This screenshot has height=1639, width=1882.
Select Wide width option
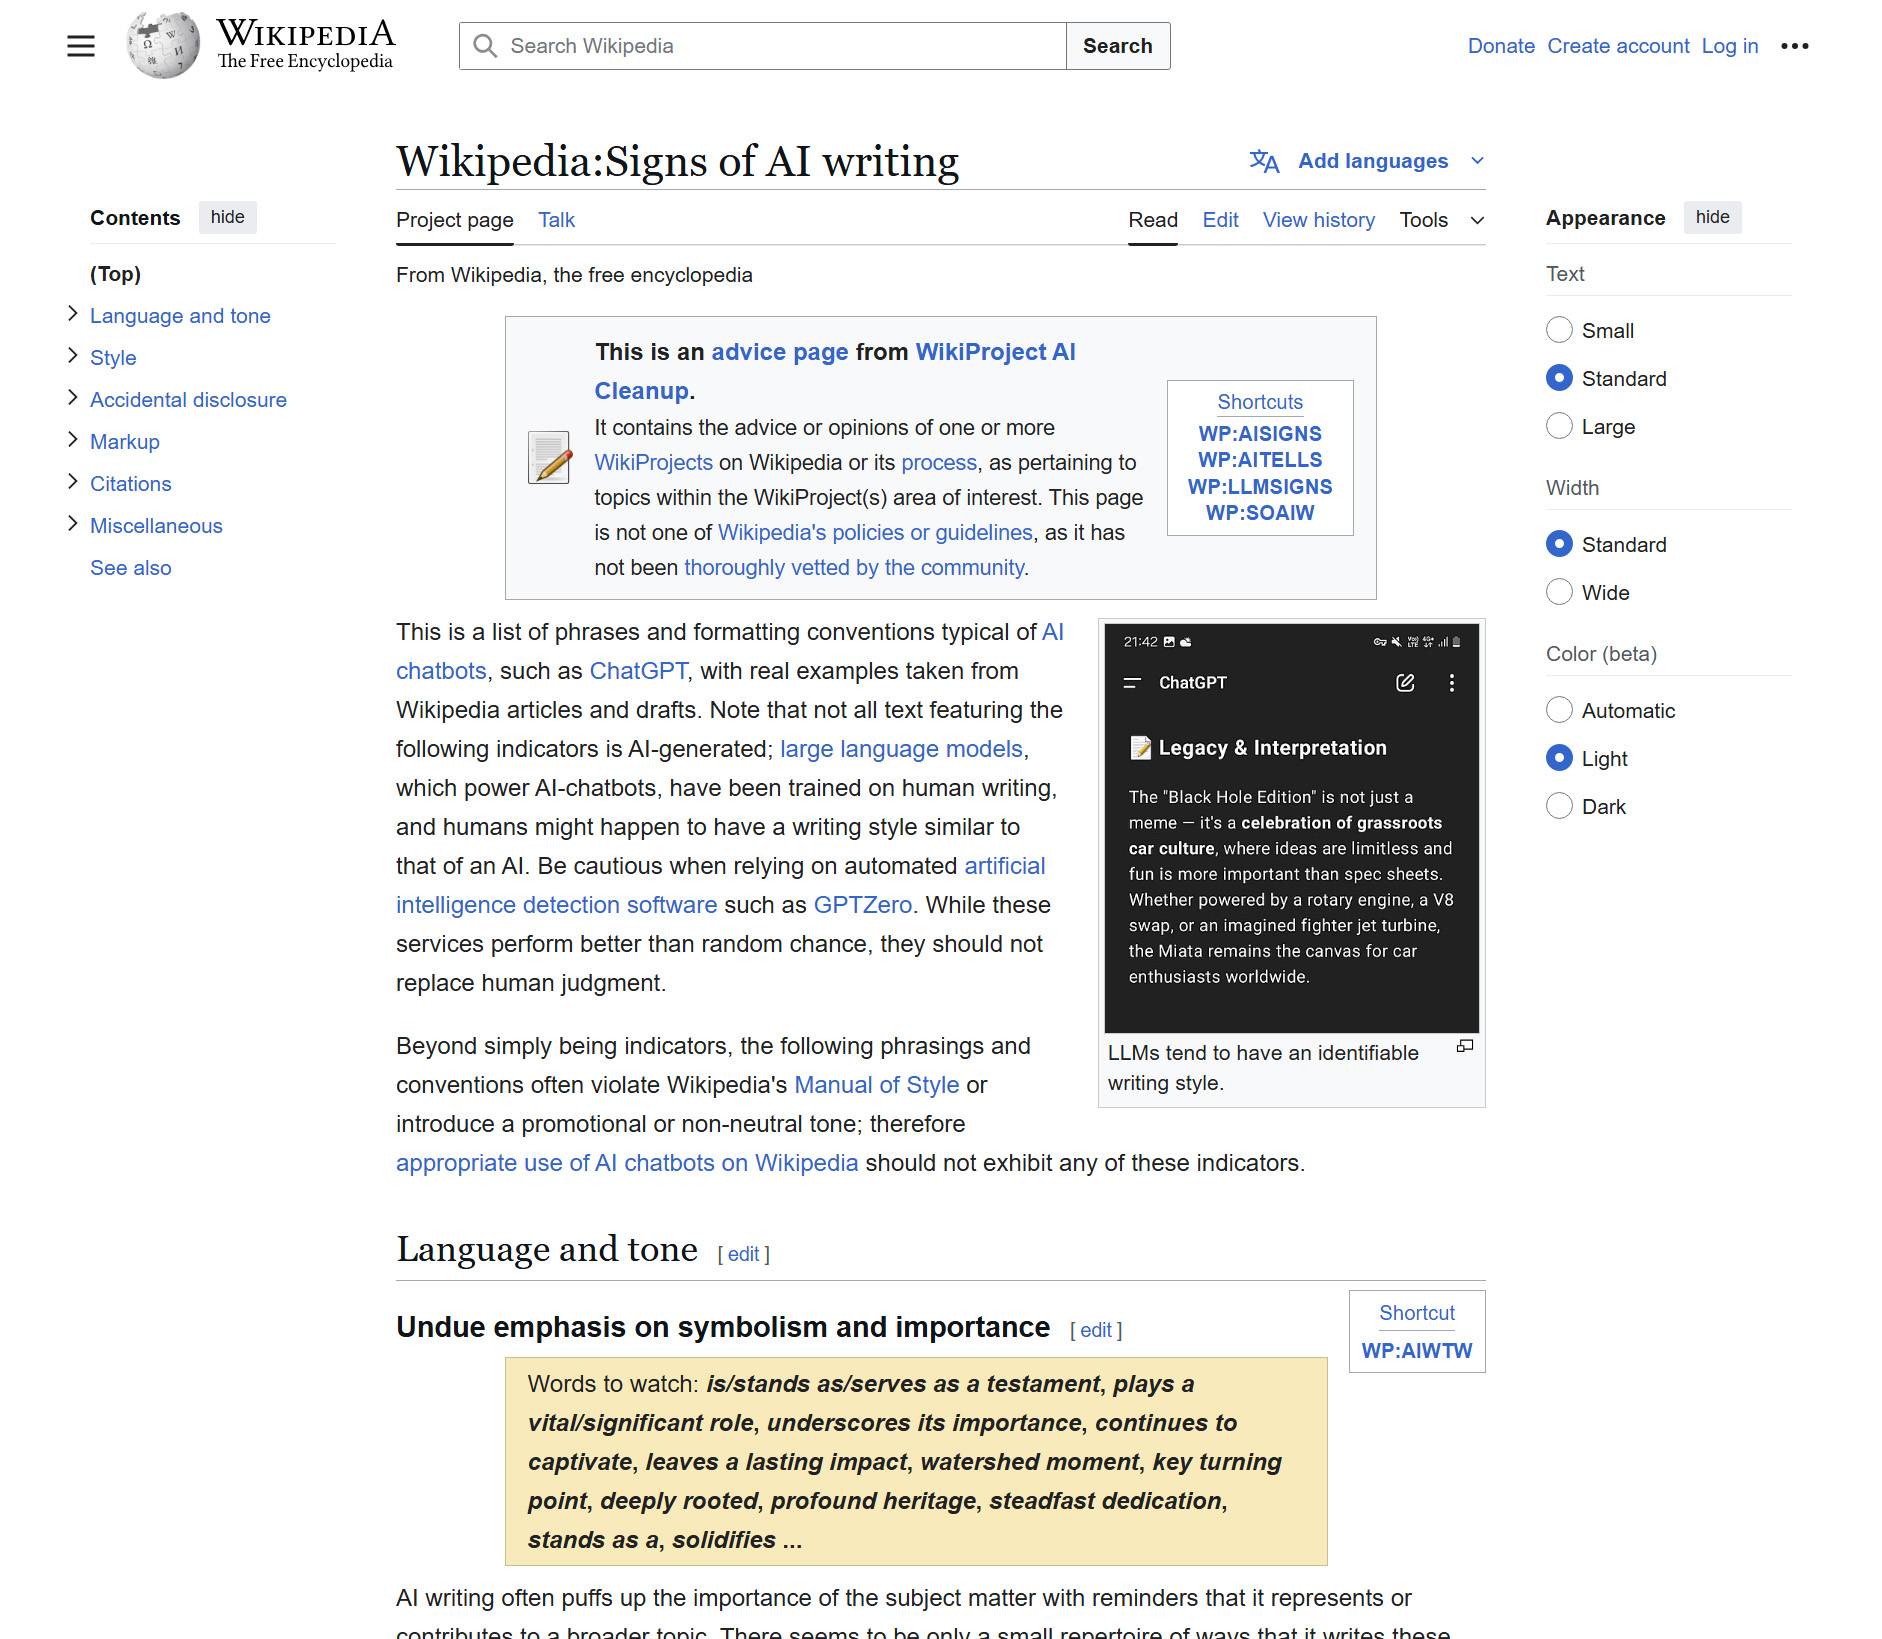[x=1559, y=592]
